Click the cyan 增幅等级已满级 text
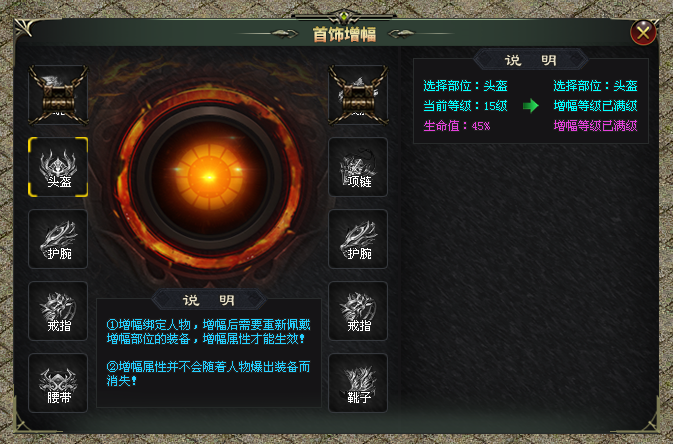 595,106
